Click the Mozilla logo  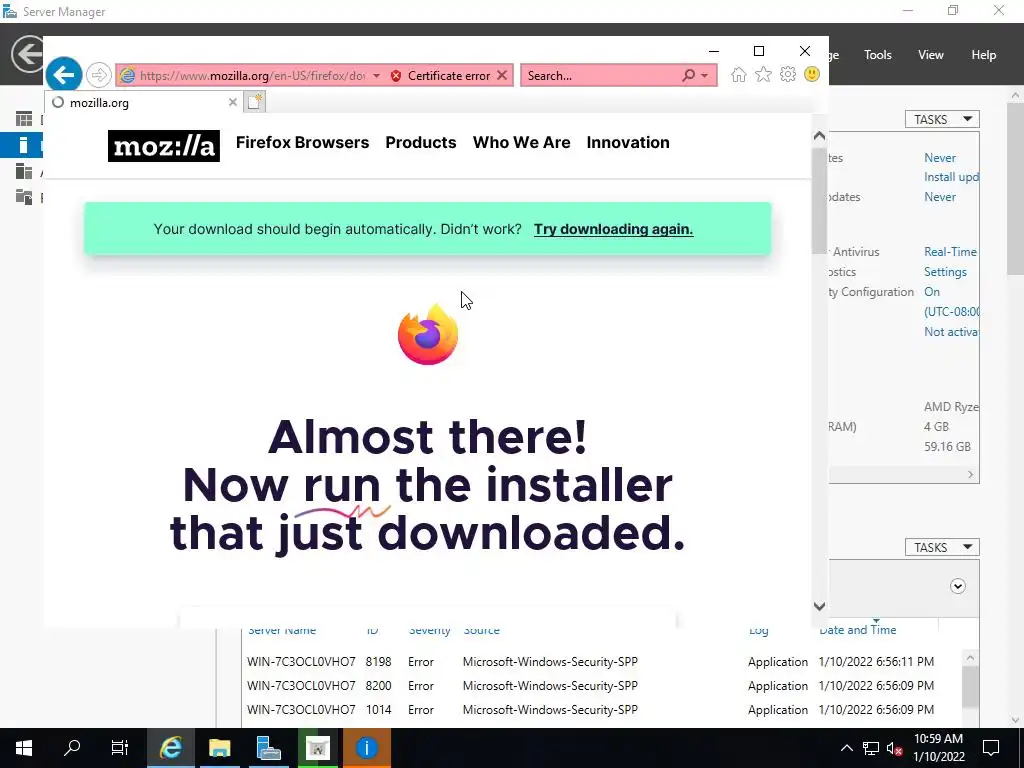[x=163, y=146]
